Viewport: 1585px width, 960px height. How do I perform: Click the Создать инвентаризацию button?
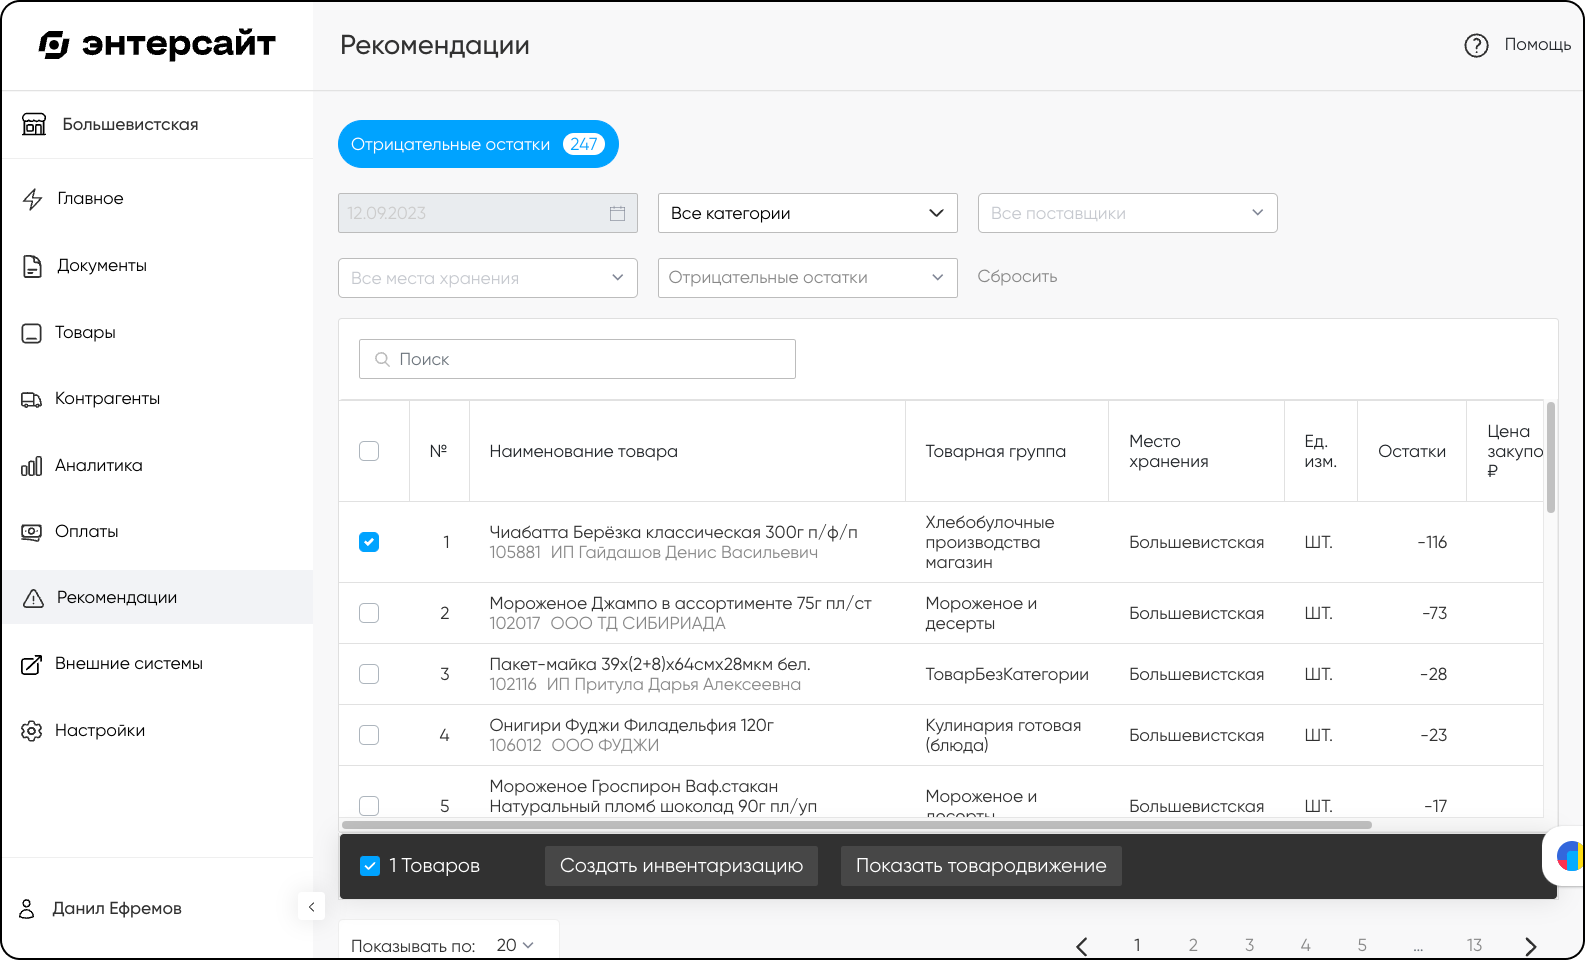(681, 866)
